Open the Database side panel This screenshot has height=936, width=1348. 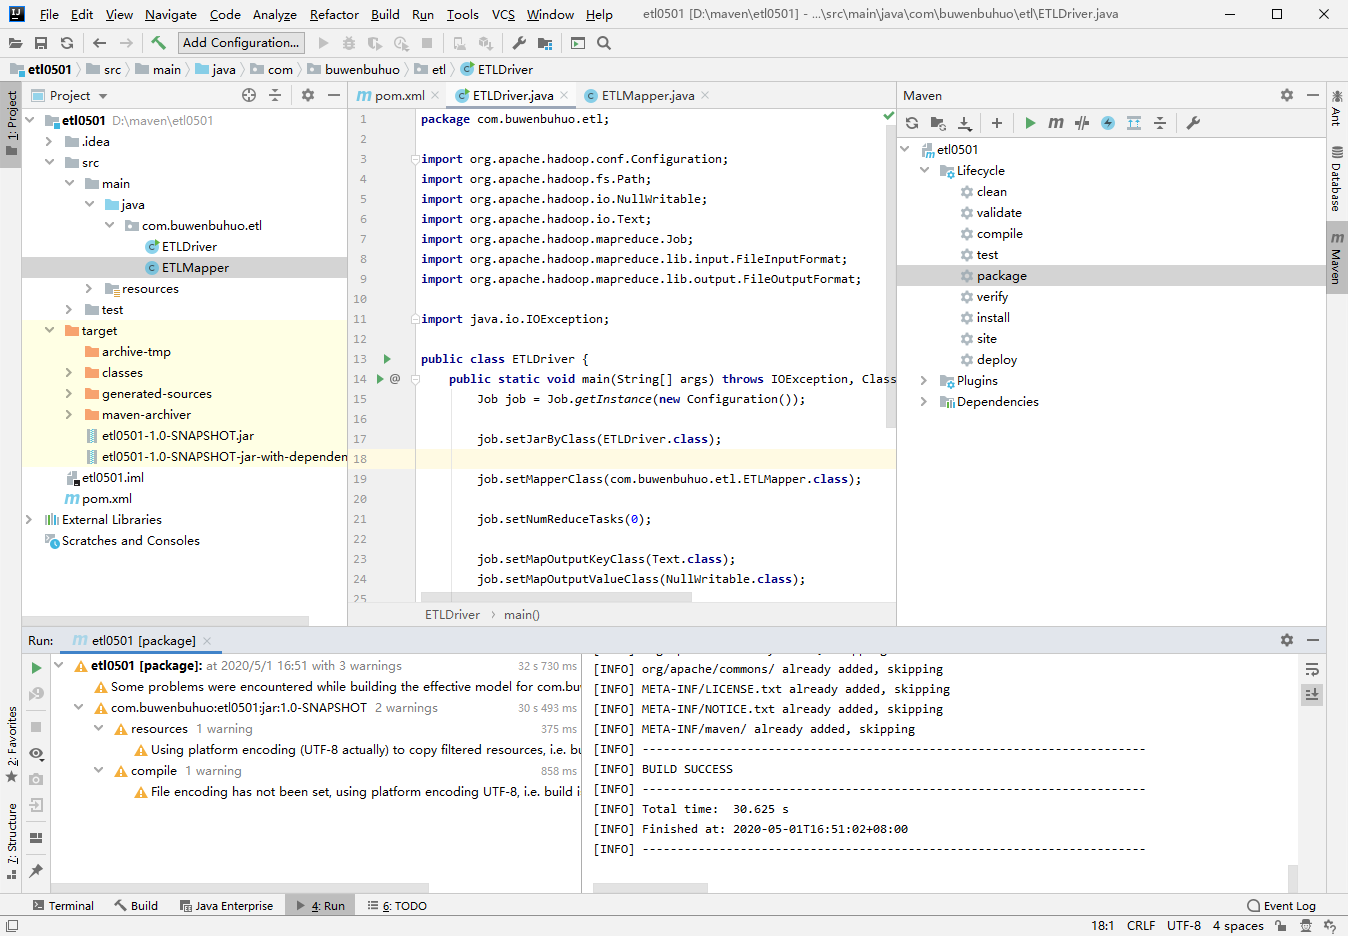[1336, 178]
